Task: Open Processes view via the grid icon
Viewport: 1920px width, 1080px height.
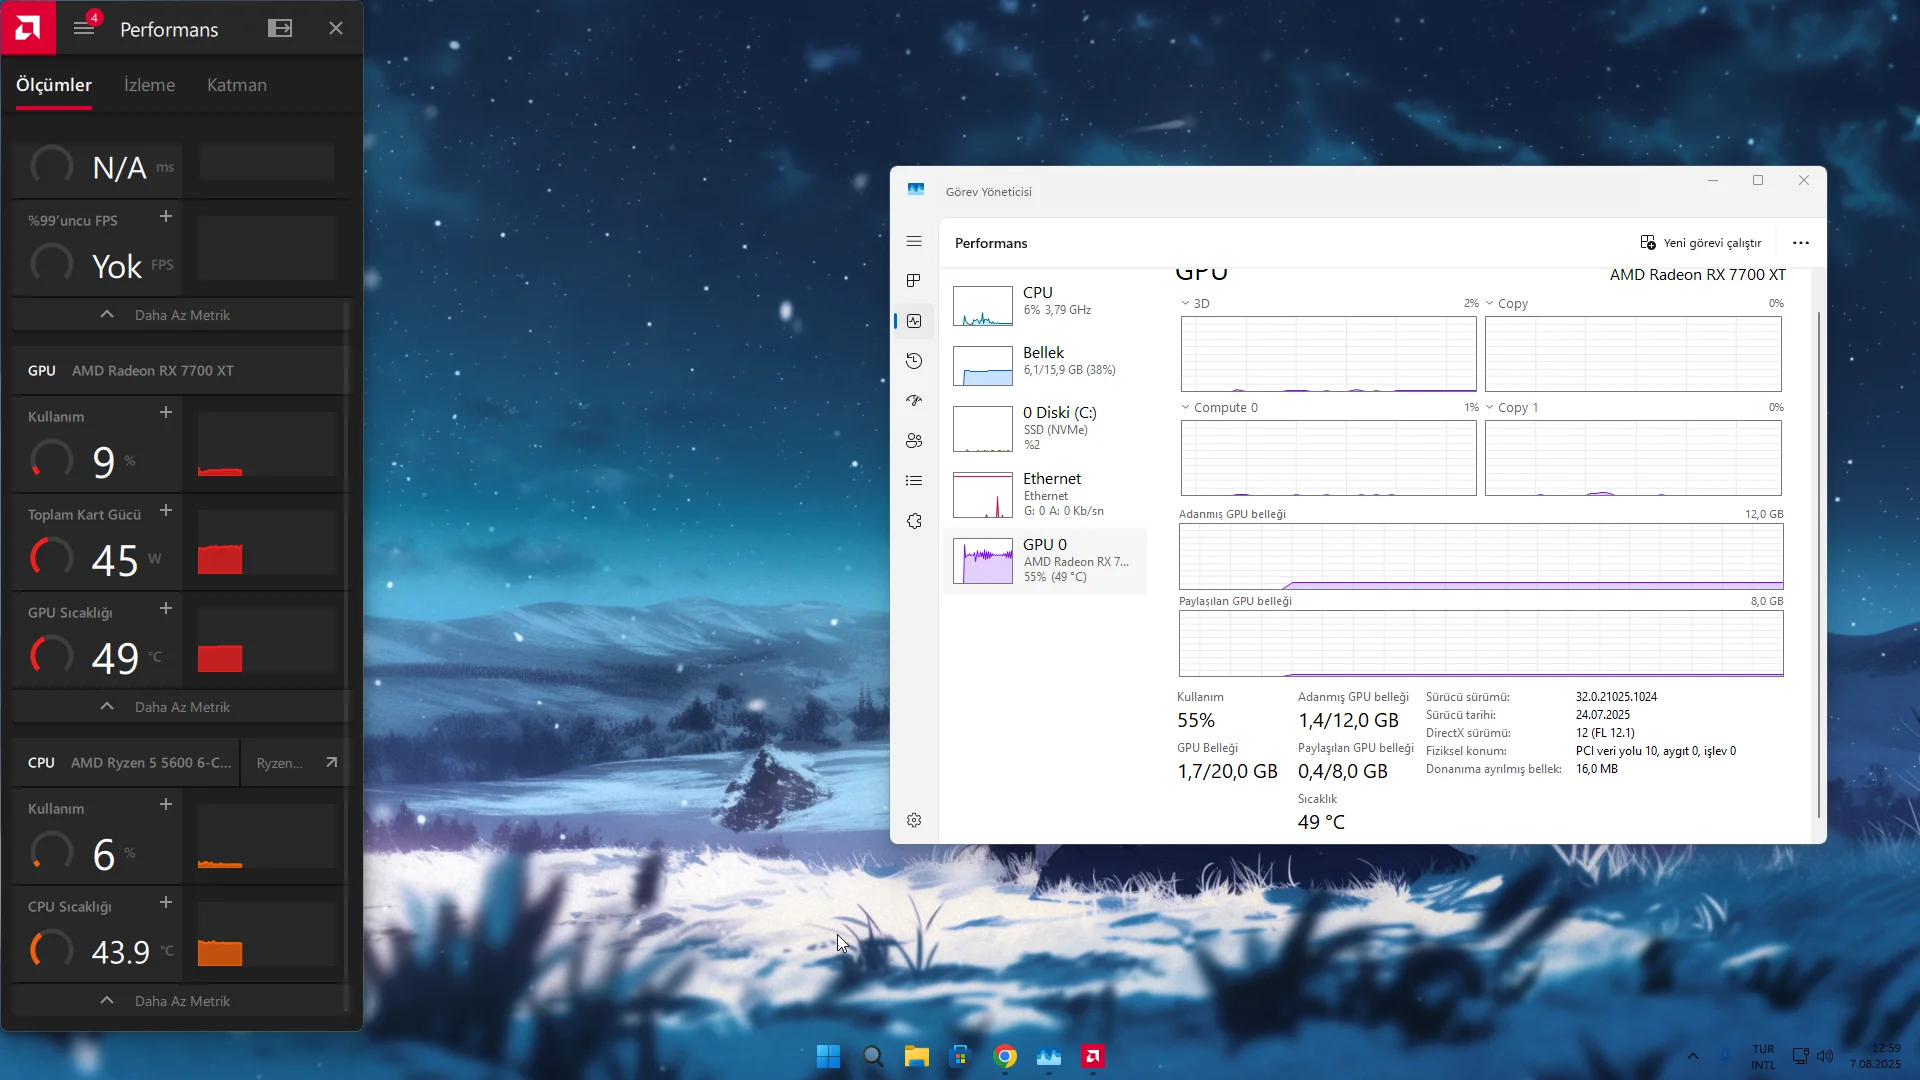Action: pos(915,281)
